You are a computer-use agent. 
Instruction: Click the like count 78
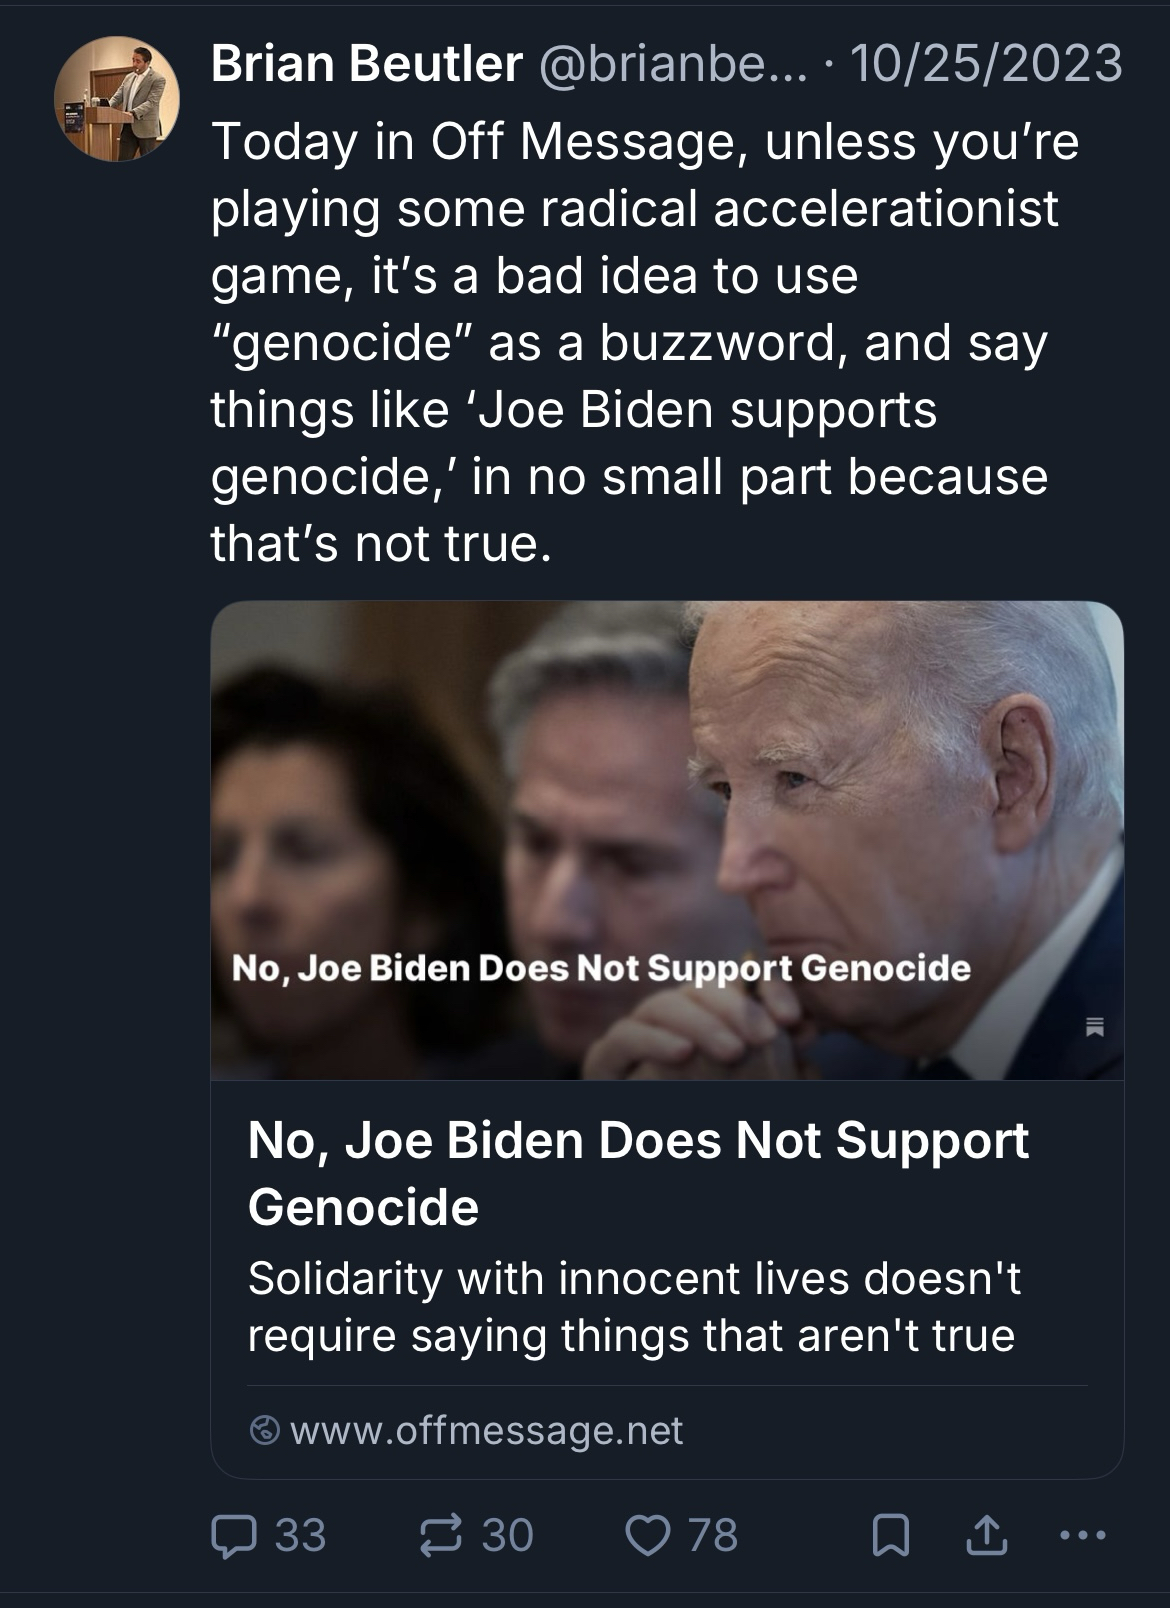(713, 1536)
